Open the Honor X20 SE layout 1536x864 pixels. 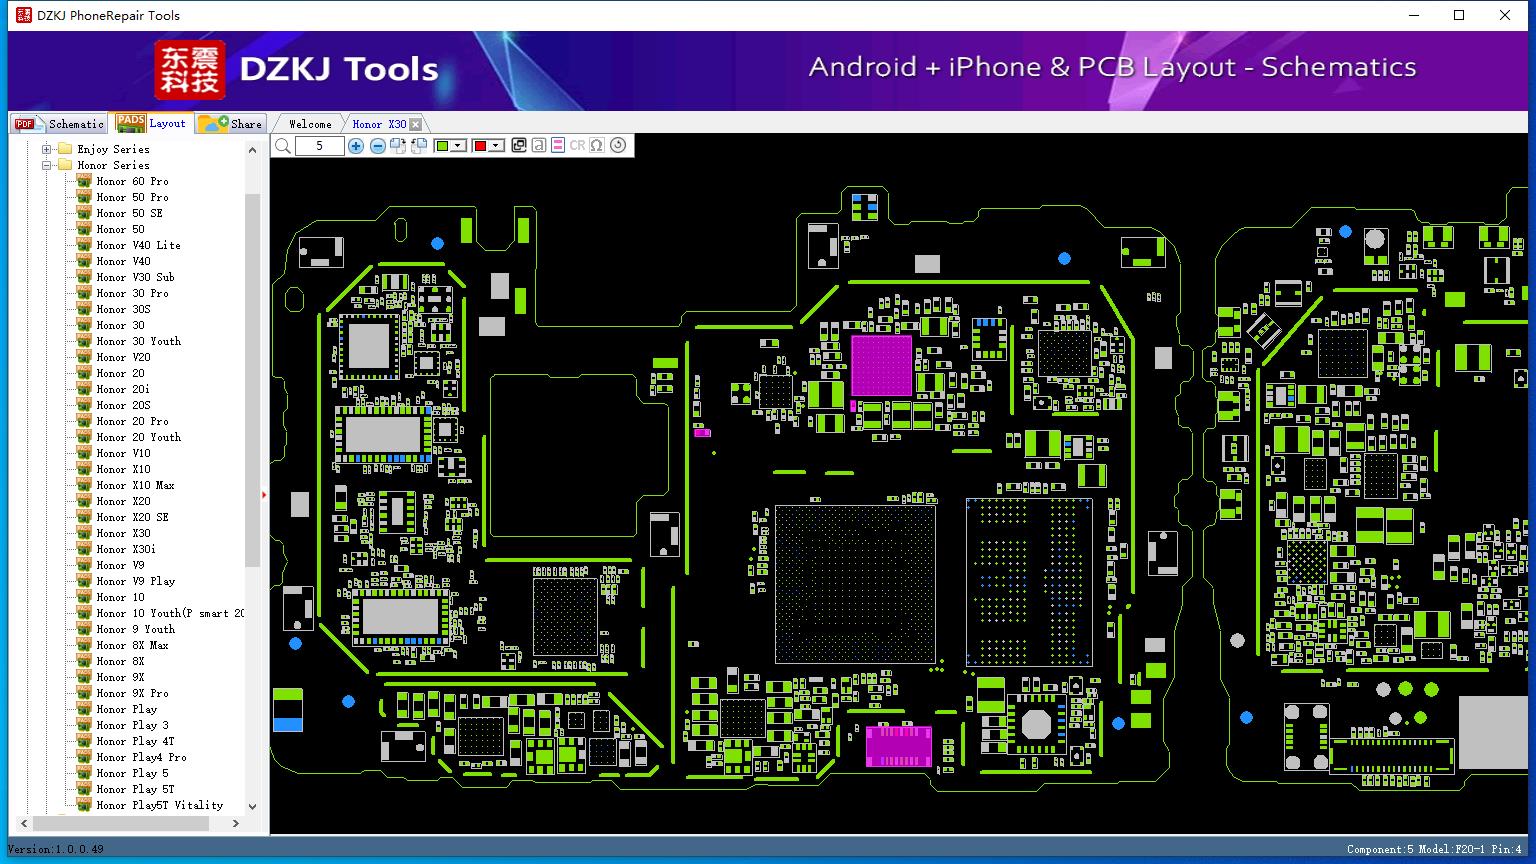pos(132,517)
